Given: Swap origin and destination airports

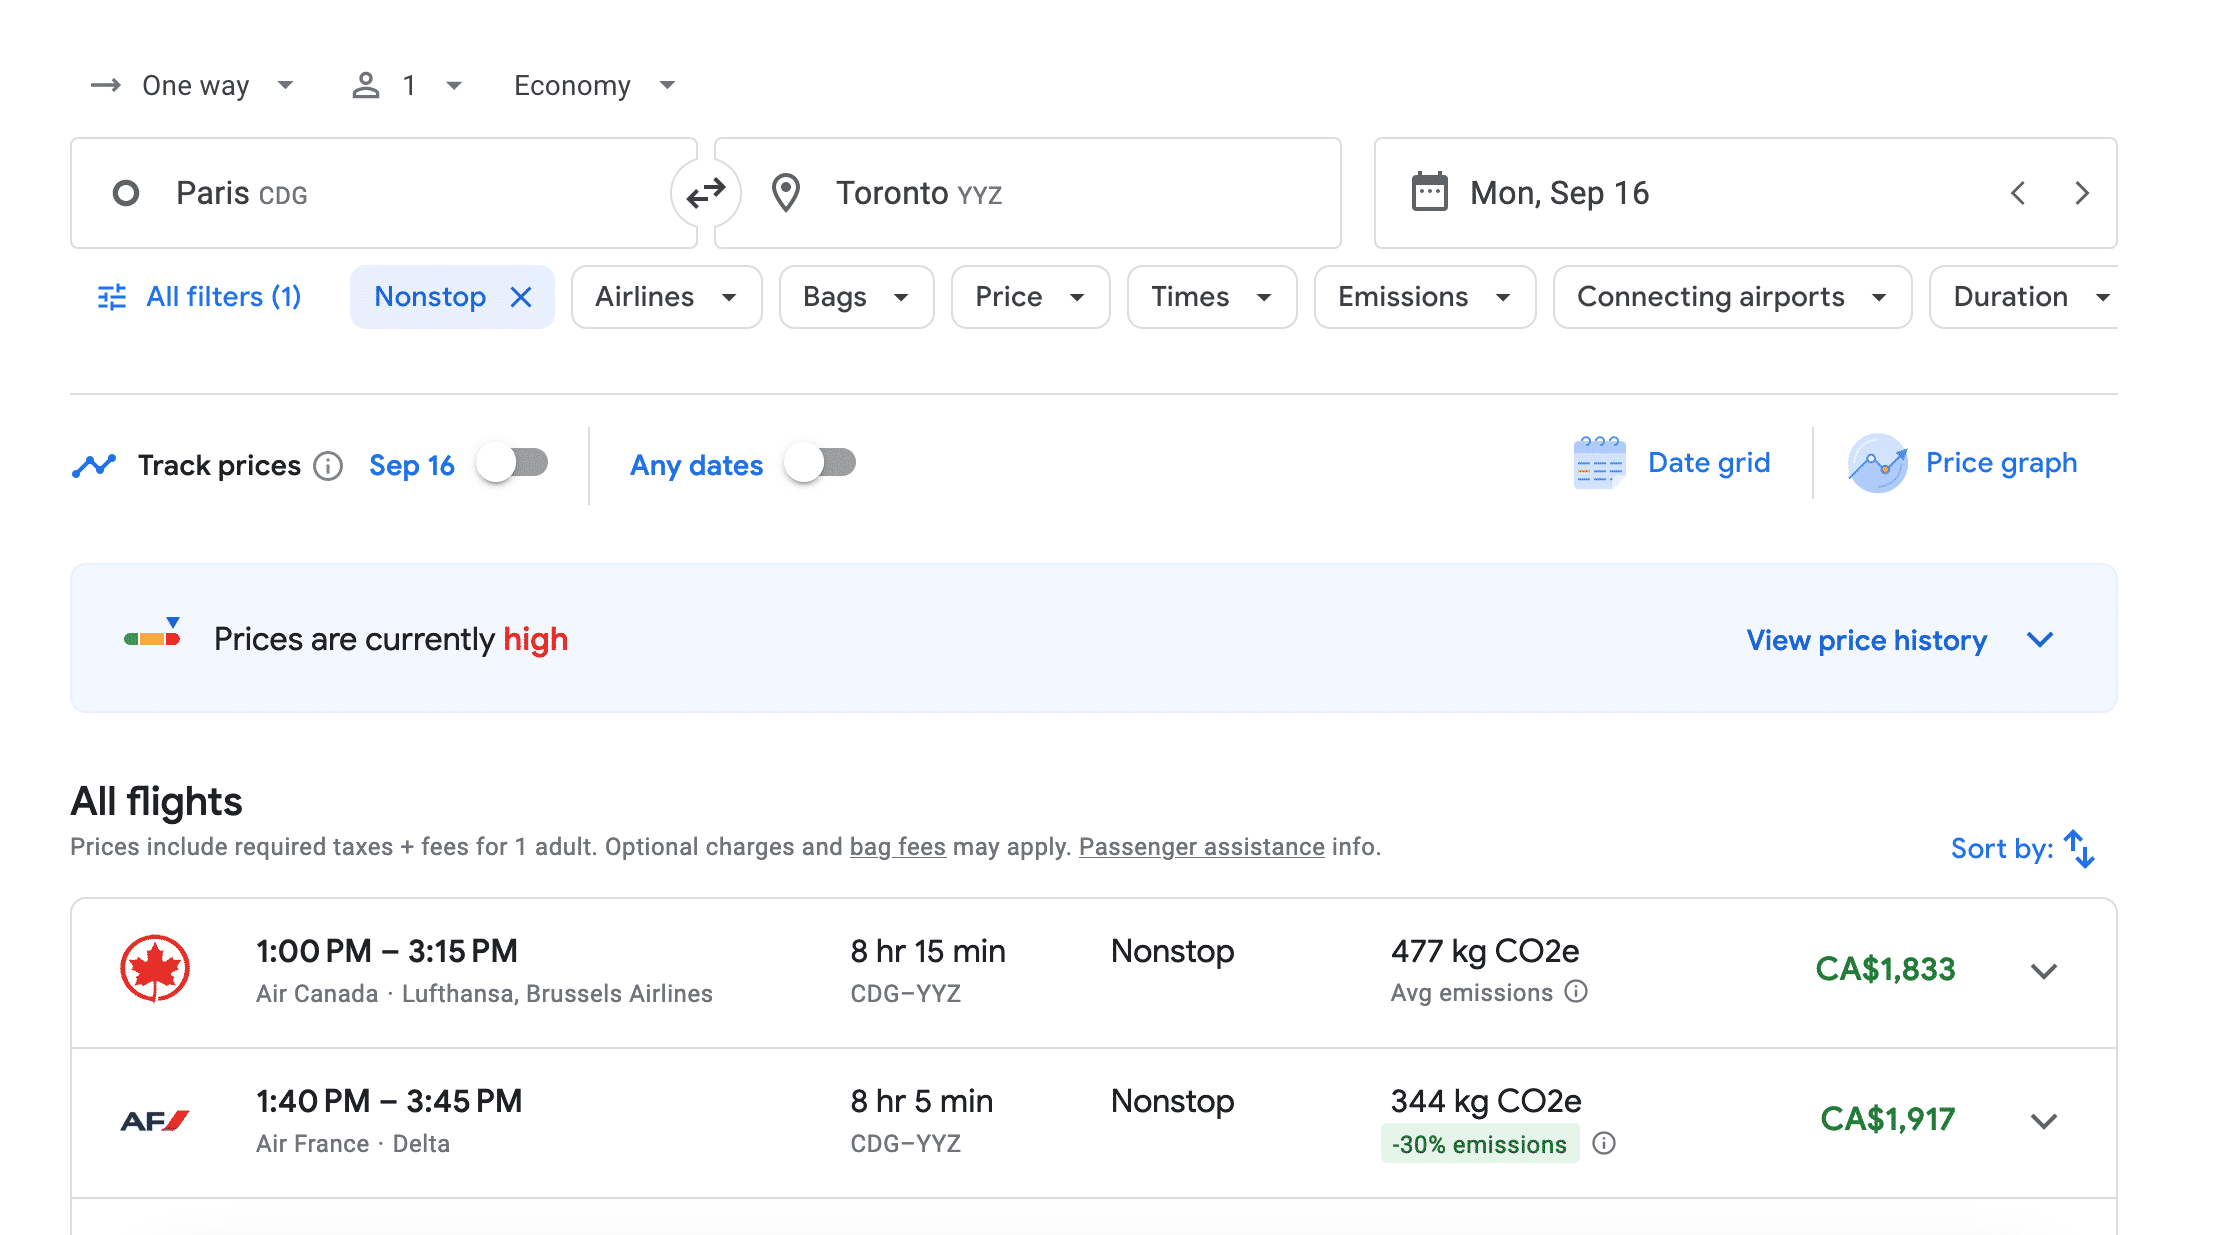Looking at the screenshot, I should (706, 193).
